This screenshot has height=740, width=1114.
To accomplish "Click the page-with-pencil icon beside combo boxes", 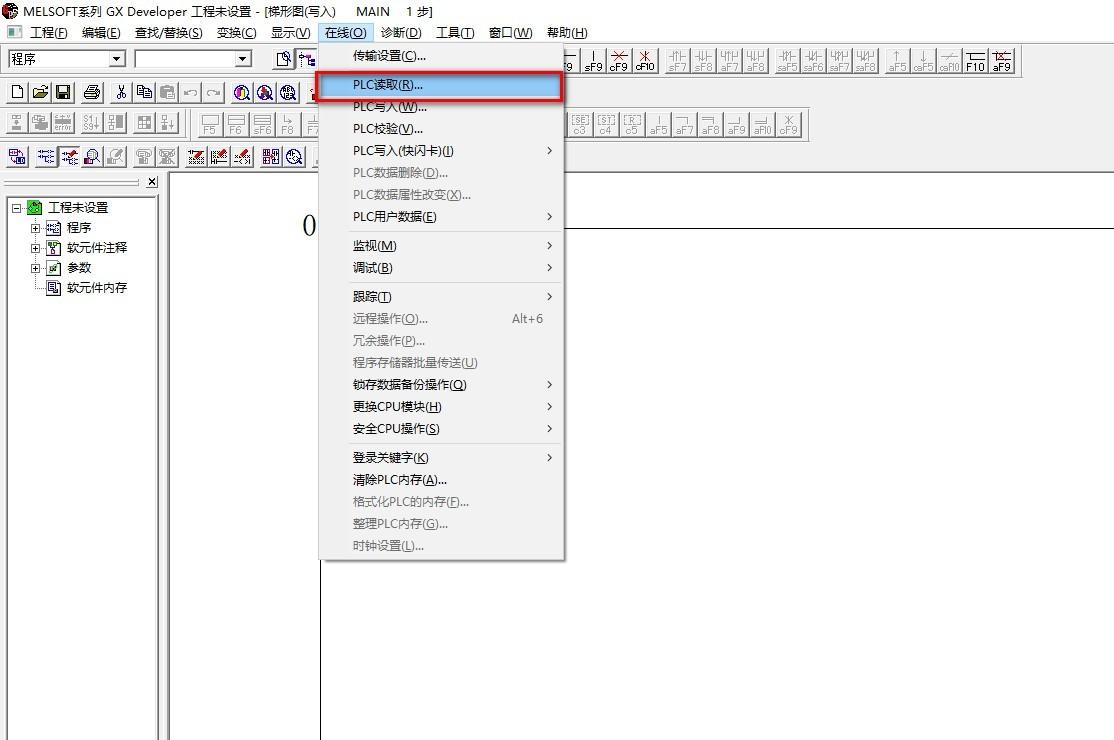I will 283,59.
